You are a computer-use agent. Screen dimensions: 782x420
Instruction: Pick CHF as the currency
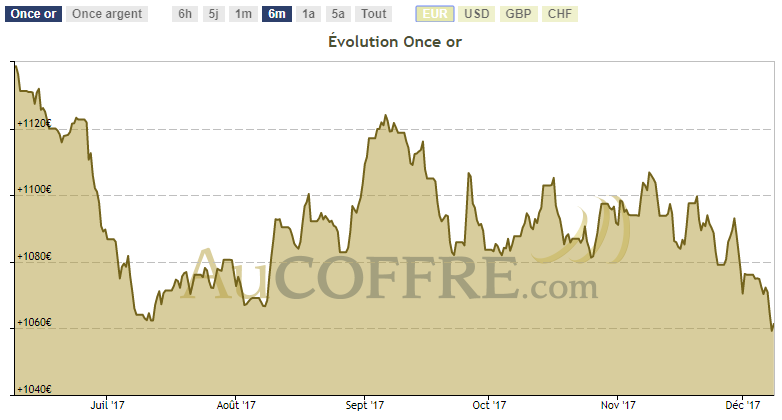pyautogui.click(x=559, y=14)
